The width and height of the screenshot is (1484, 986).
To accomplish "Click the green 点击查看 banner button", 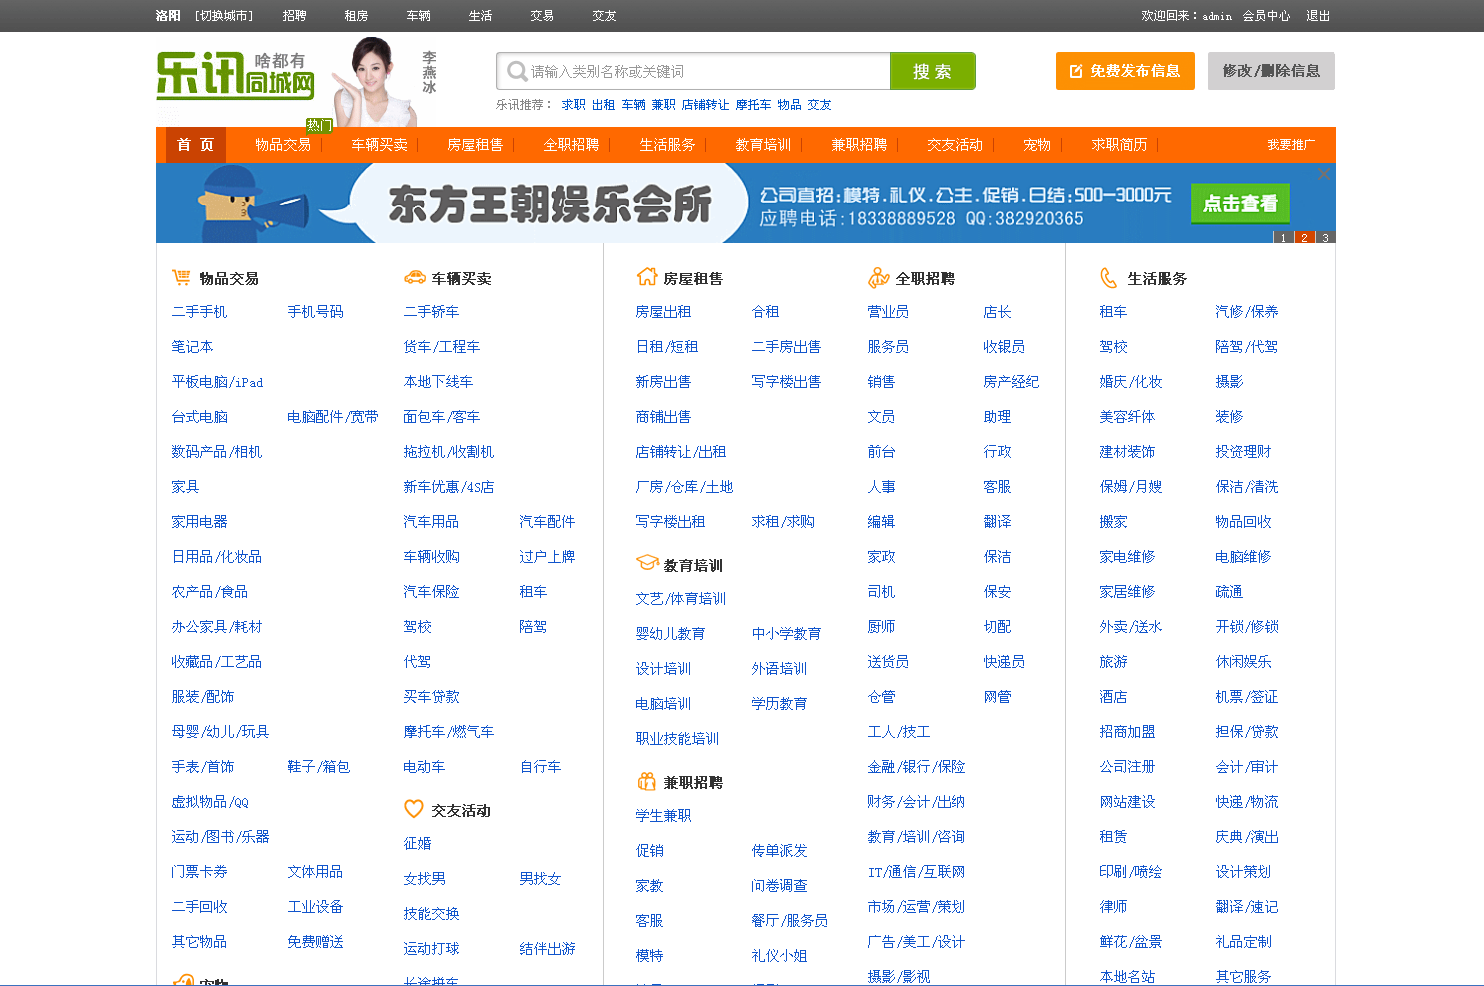I will (x=1240, y=204).
